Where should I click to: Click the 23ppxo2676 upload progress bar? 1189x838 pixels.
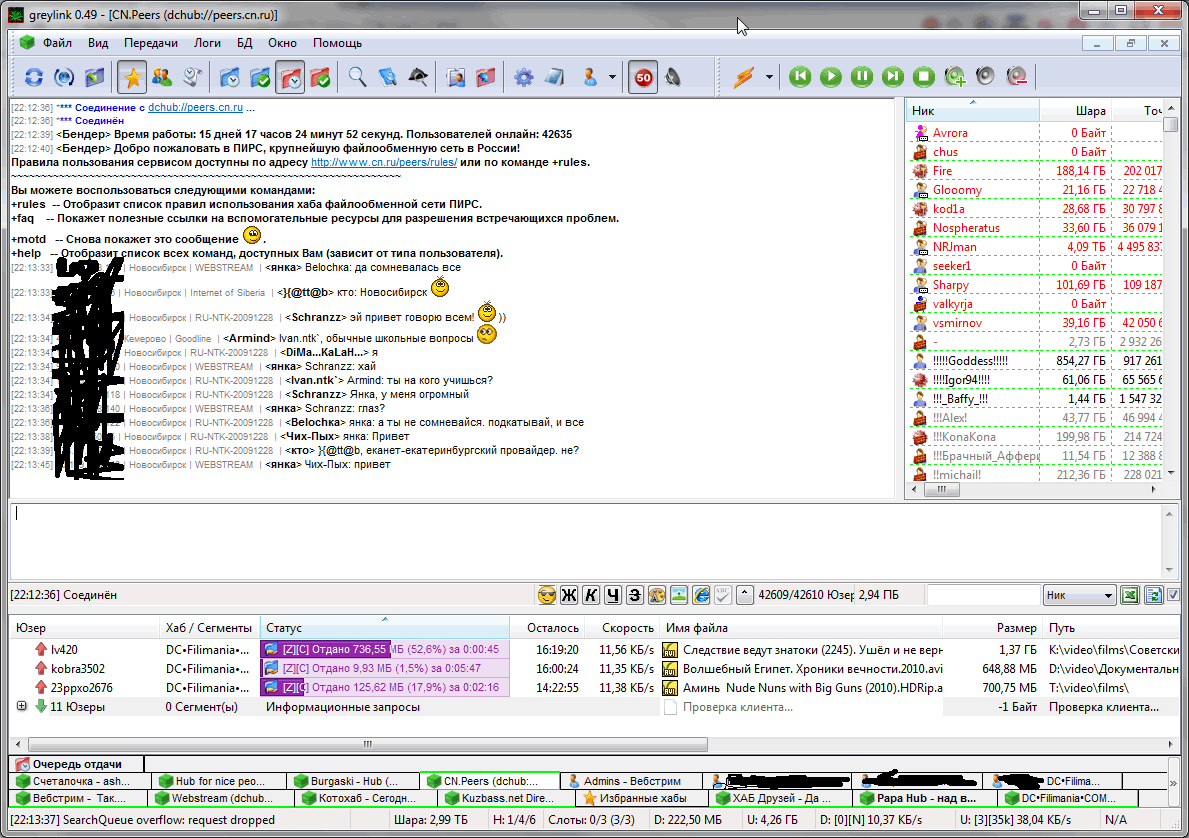point(384,688)
